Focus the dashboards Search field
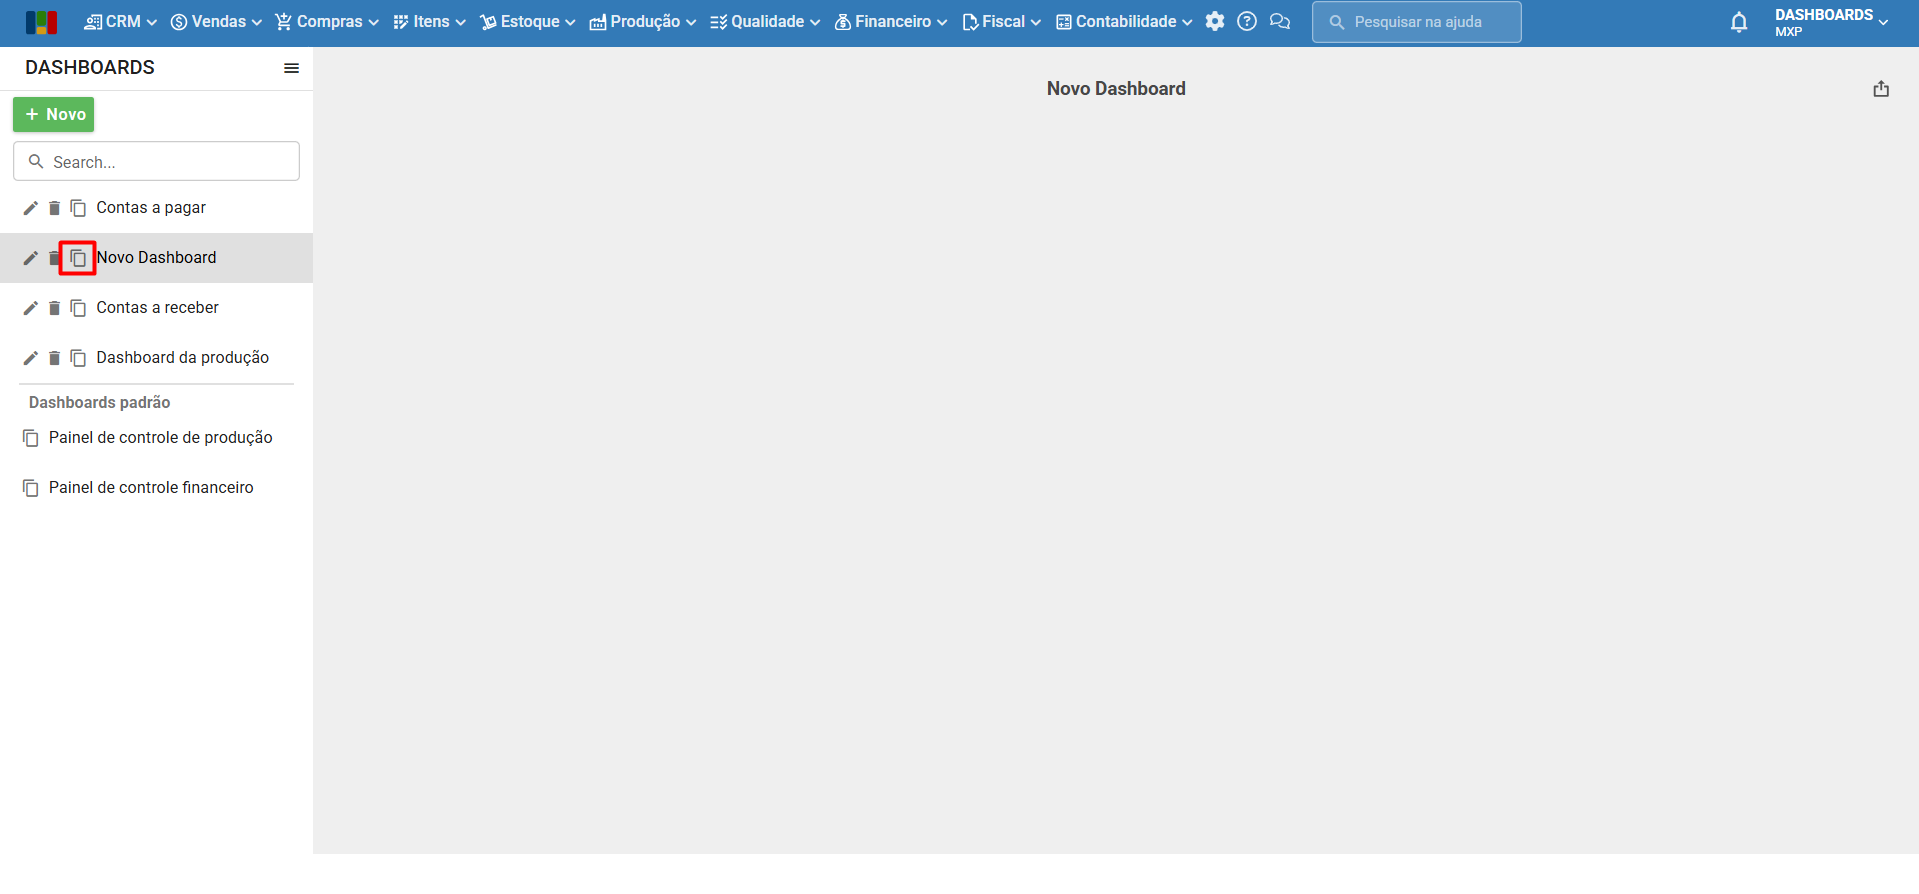1919x894 pixels. click(x=156, y=161)
